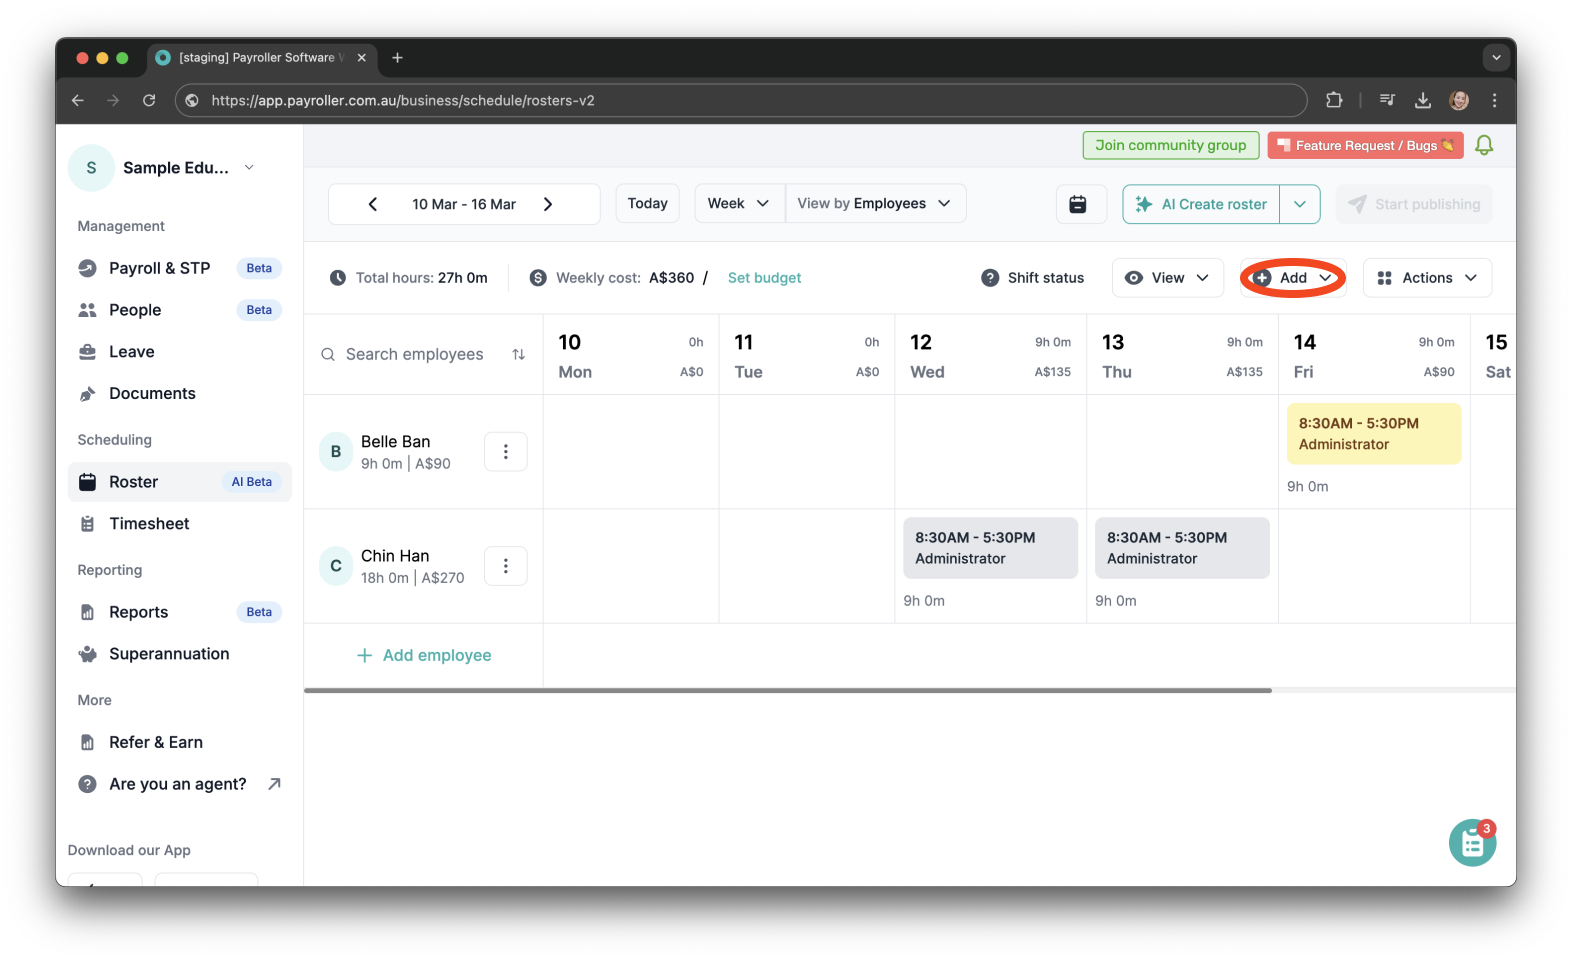Open browser extensions puzzle icon

[1334, 100]
